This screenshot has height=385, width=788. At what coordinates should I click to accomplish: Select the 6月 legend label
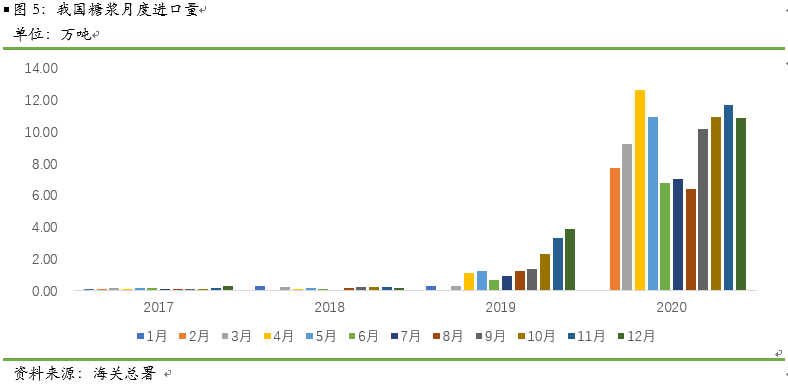[368, 336]
